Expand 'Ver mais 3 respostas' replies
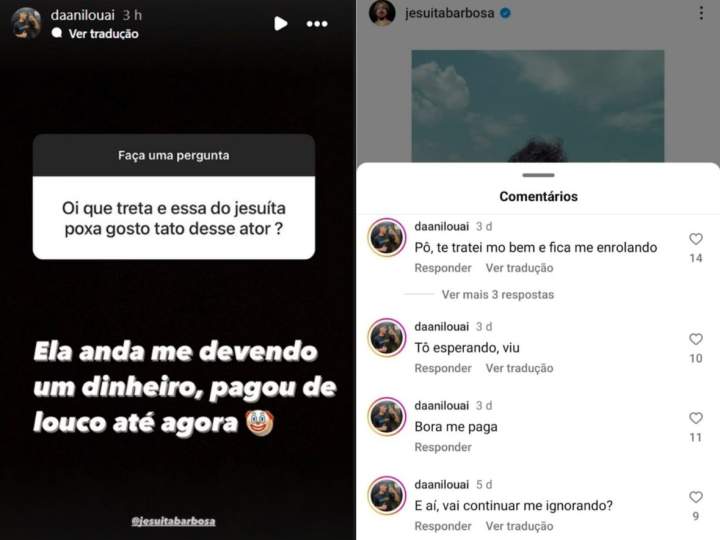This screenshot has width=720, height=540. [x=498, y=294]
